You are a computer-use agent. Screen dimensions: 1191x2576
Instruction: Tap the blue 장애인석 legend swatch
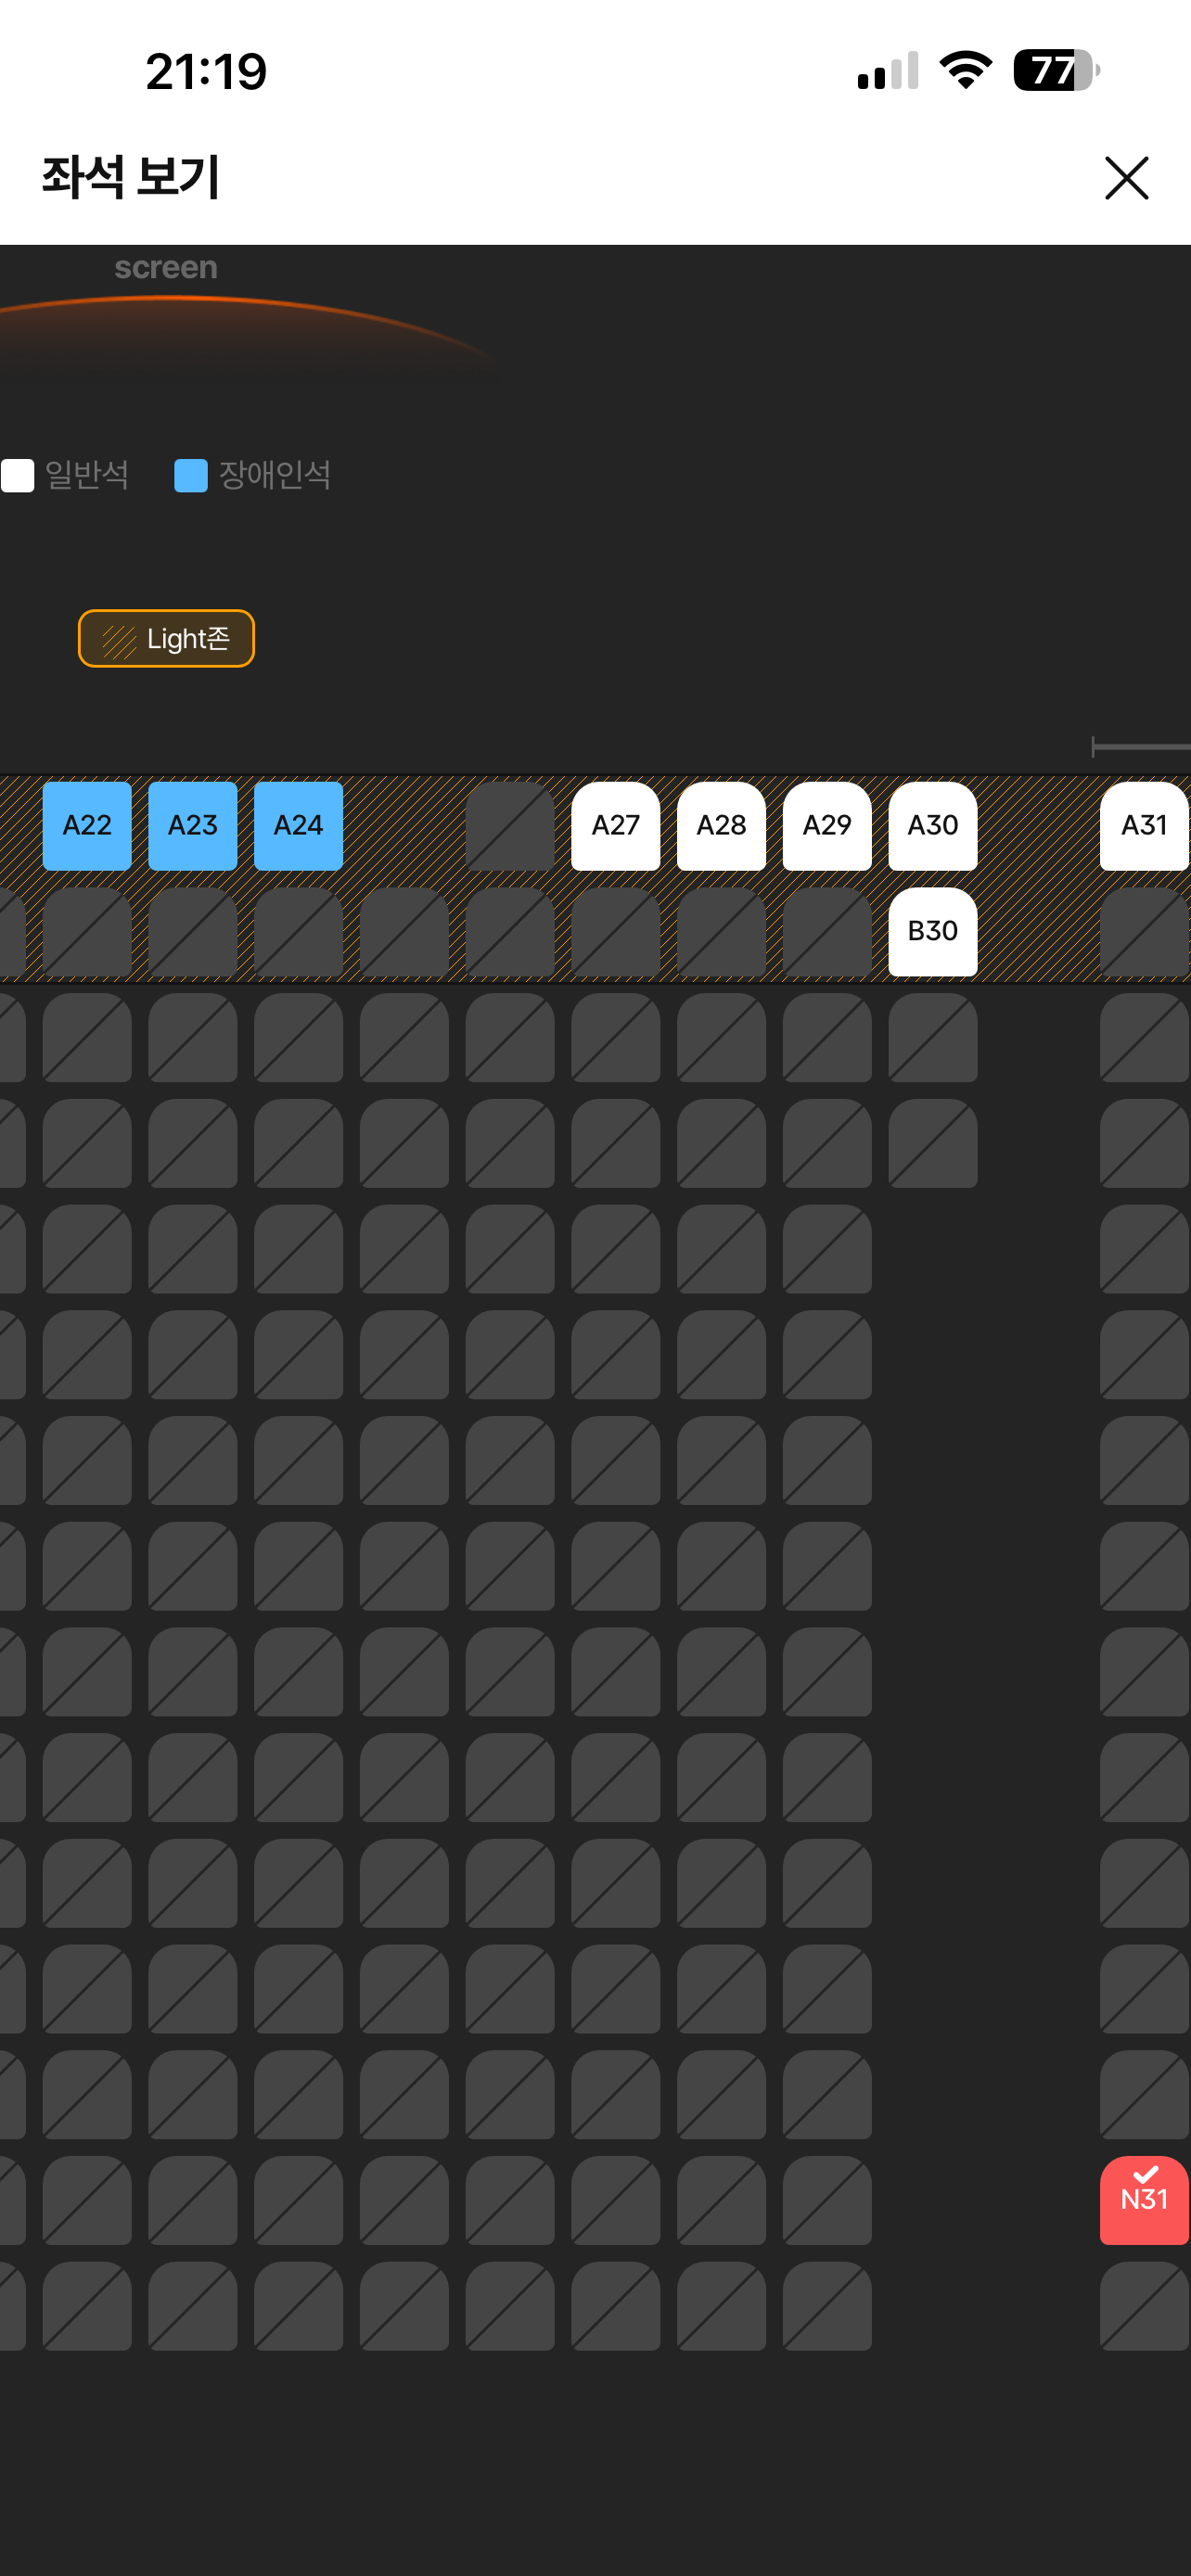click(x=191, y=476)
